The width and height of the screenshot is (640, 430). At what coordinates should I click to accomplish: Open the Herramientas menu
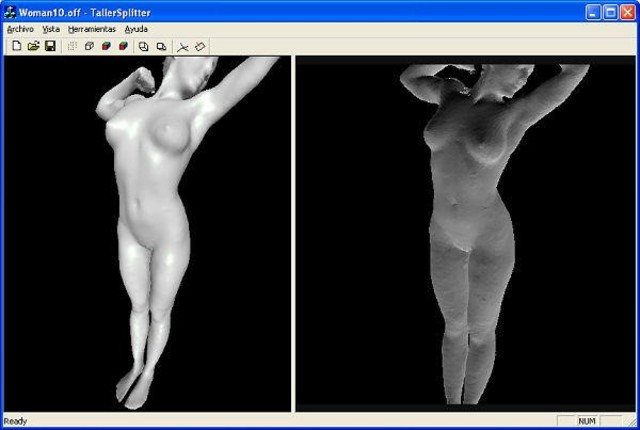[x=92, y=29]
